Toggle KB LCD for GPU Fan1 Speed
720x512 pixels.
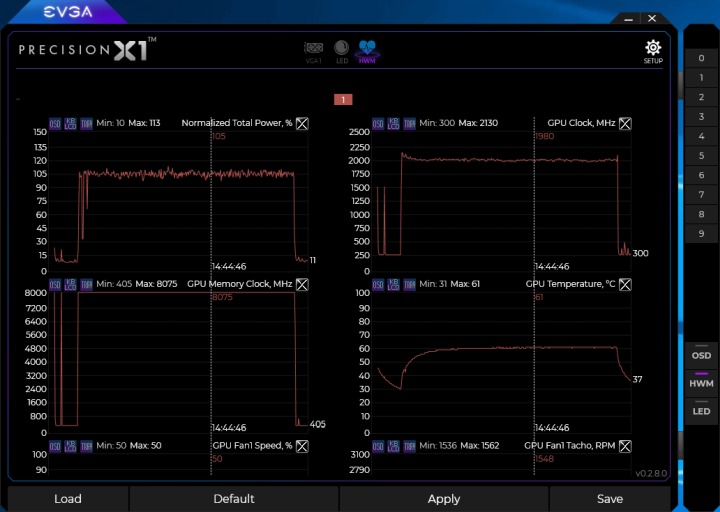70,446
